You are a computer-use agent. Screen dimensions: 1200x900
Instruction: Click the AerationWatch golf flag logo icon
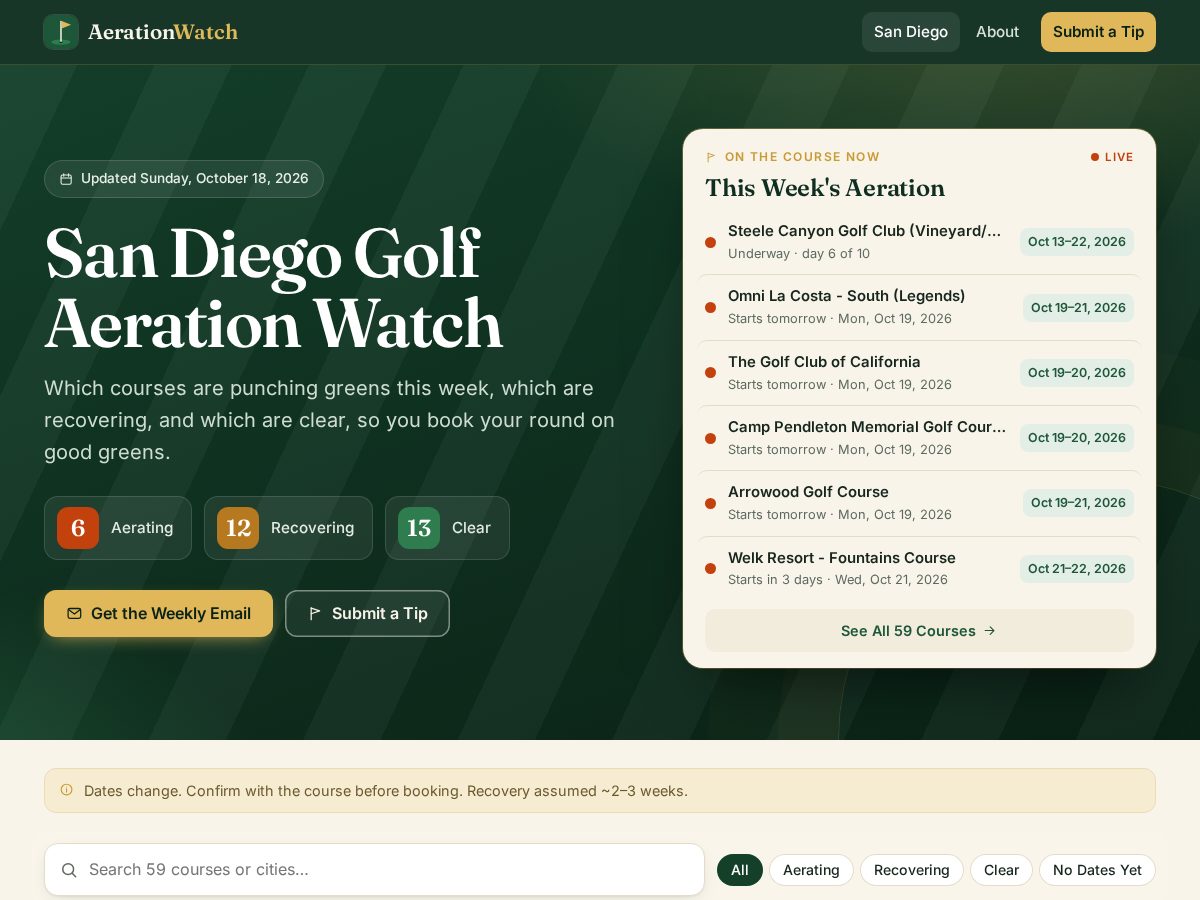61,32
